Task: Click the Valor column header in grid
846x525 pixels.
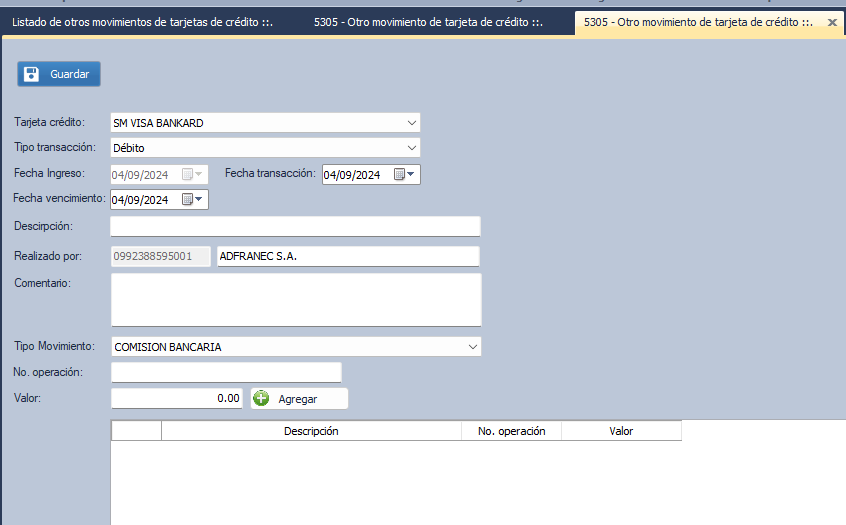Action: 621,431
